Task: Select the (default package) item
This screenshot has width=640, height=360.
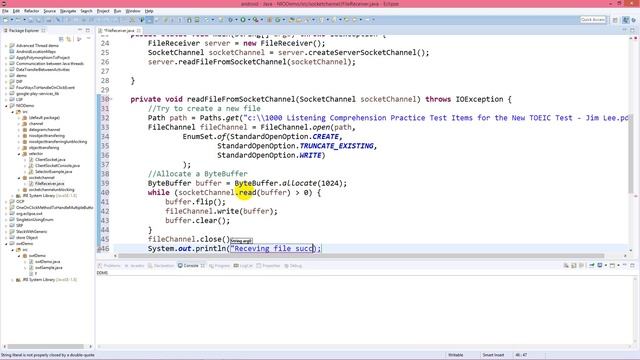Action: tap(44, 118)
